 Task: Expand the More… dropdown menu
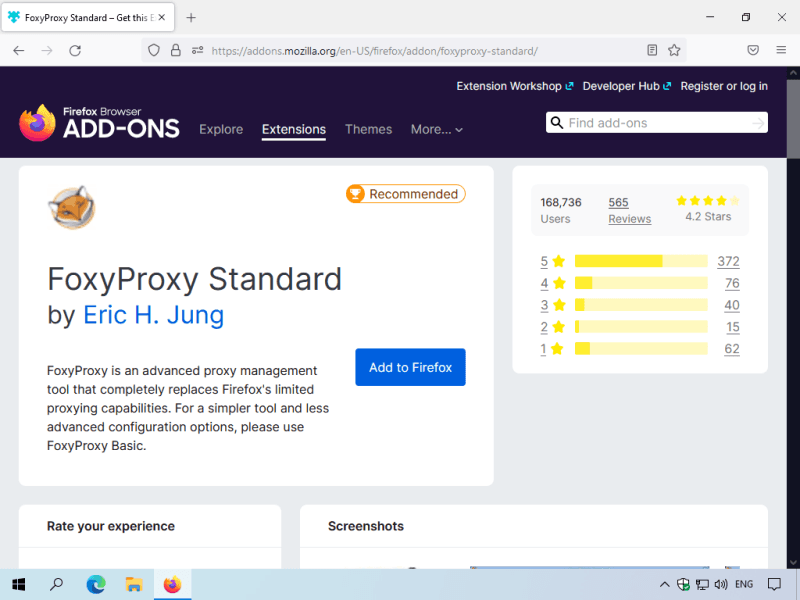[x=437, y=129]
